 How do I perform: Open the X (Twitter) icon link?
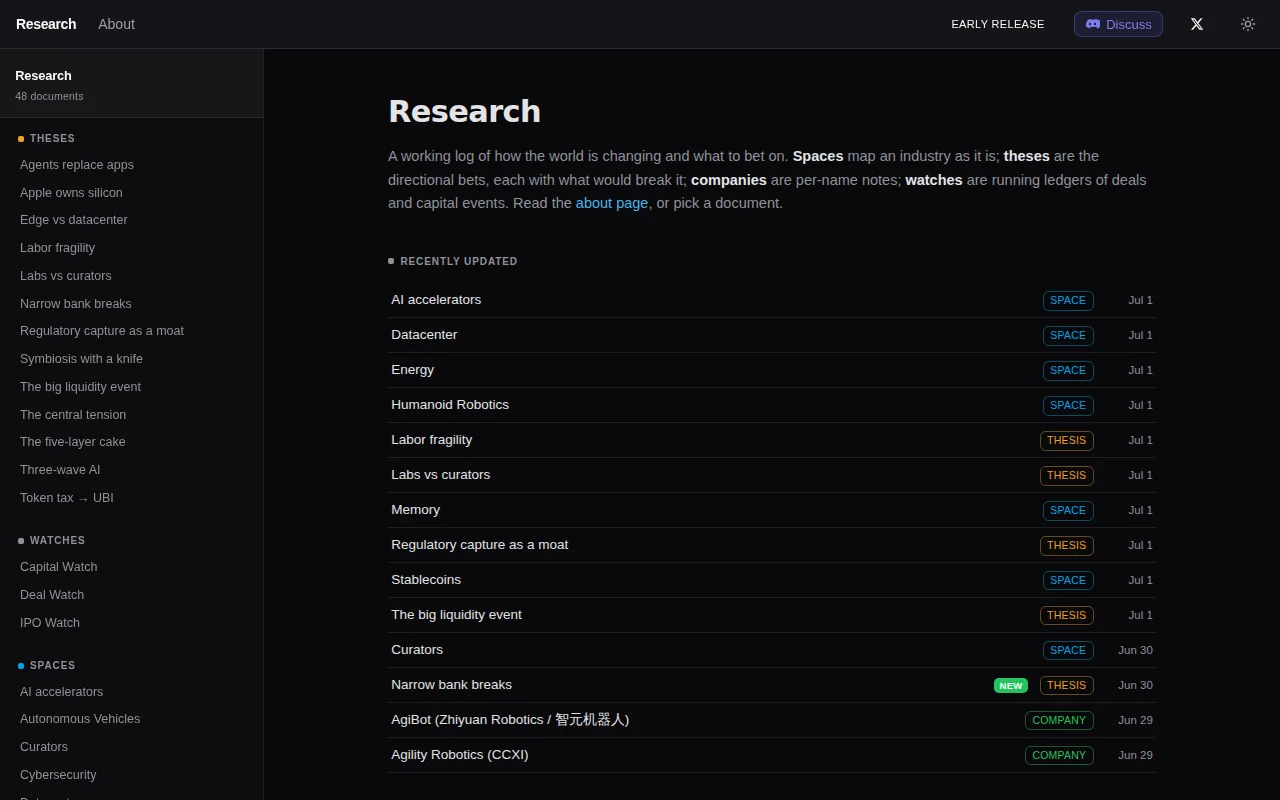1197,24
